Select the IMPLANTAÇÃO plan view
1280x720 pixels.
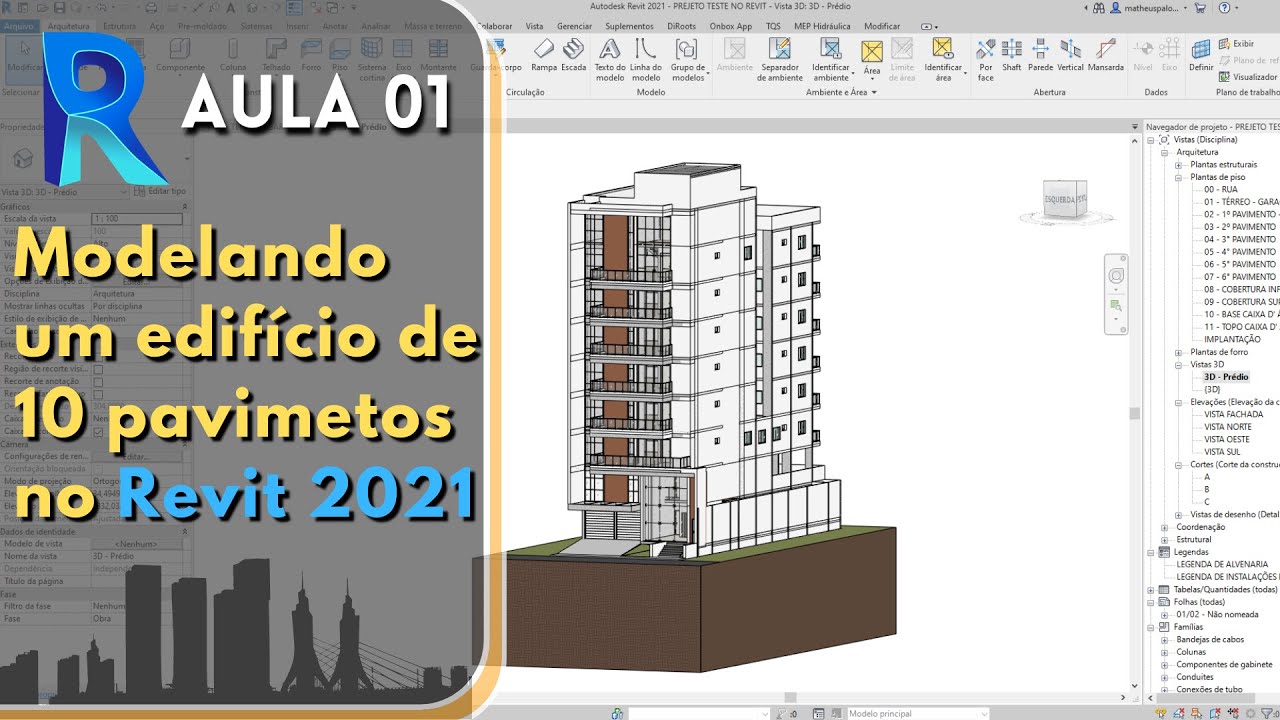click(x=1232, y=339)
